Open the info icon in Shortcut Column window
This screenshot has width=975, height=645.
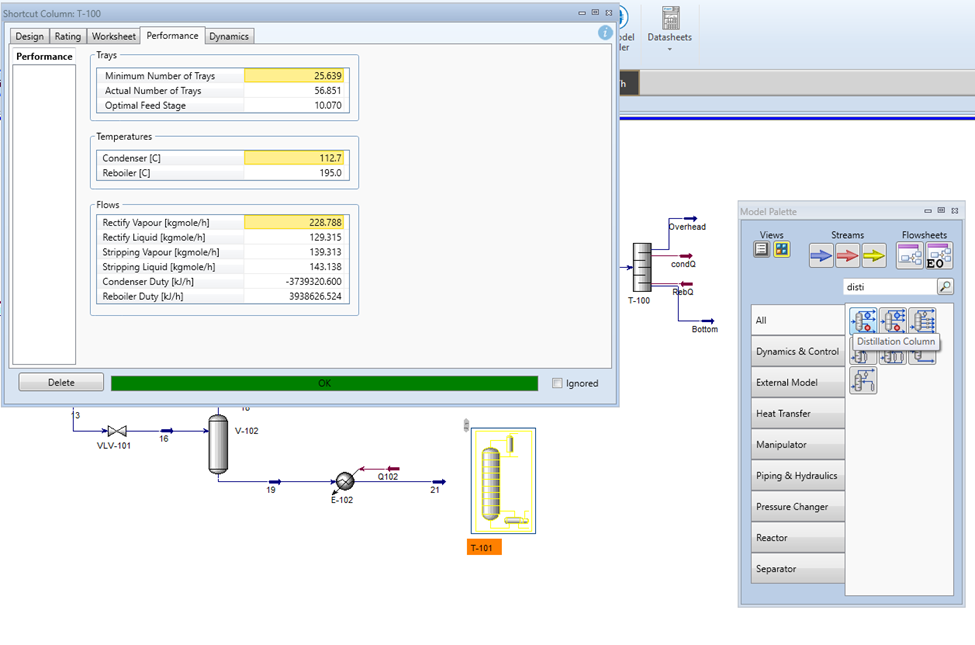coord(605,33)
